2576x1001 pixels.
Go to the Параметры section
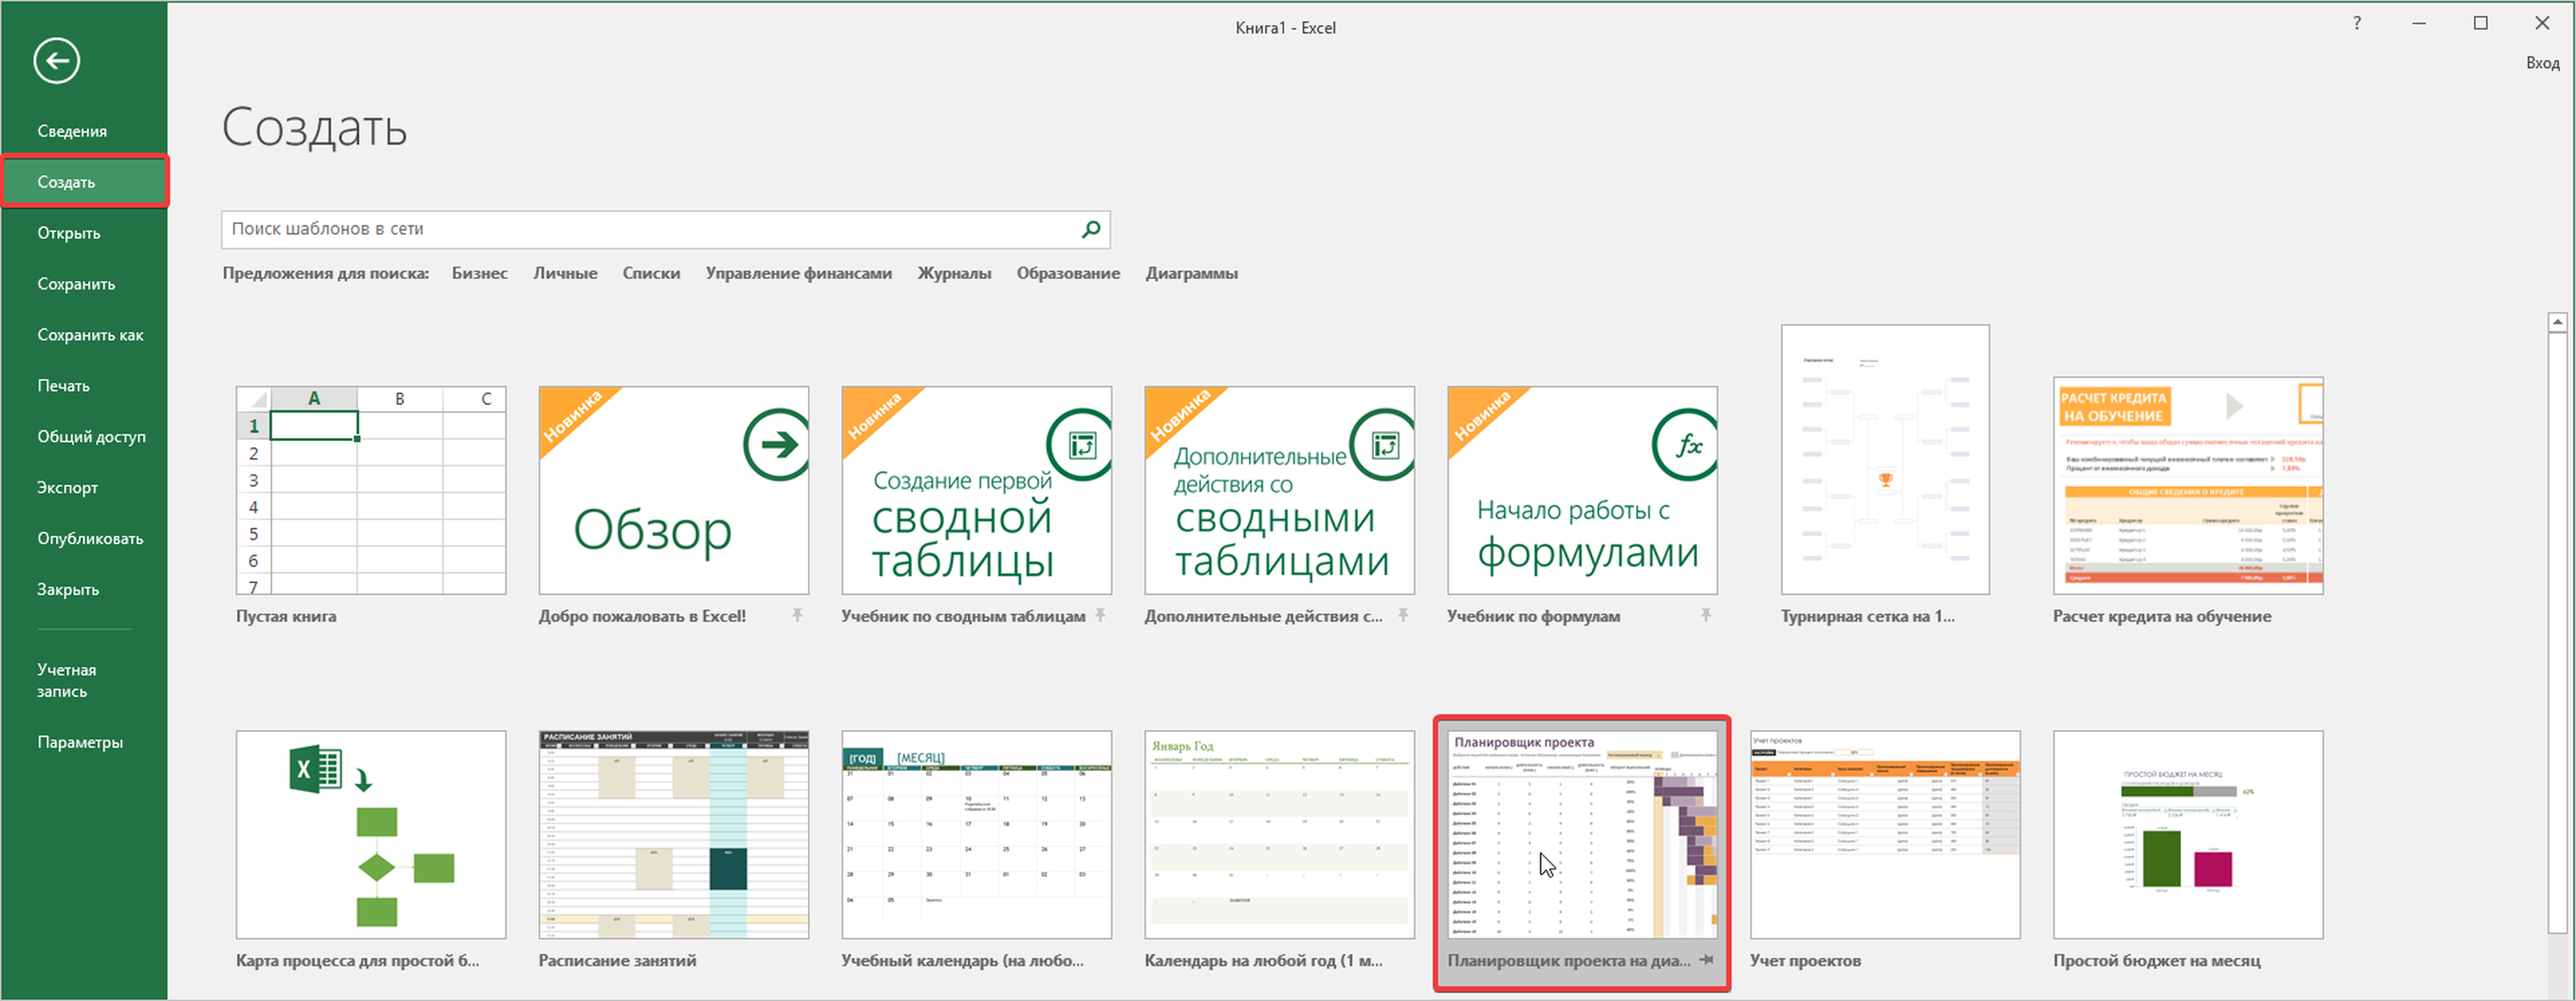[x=80, y=742]
